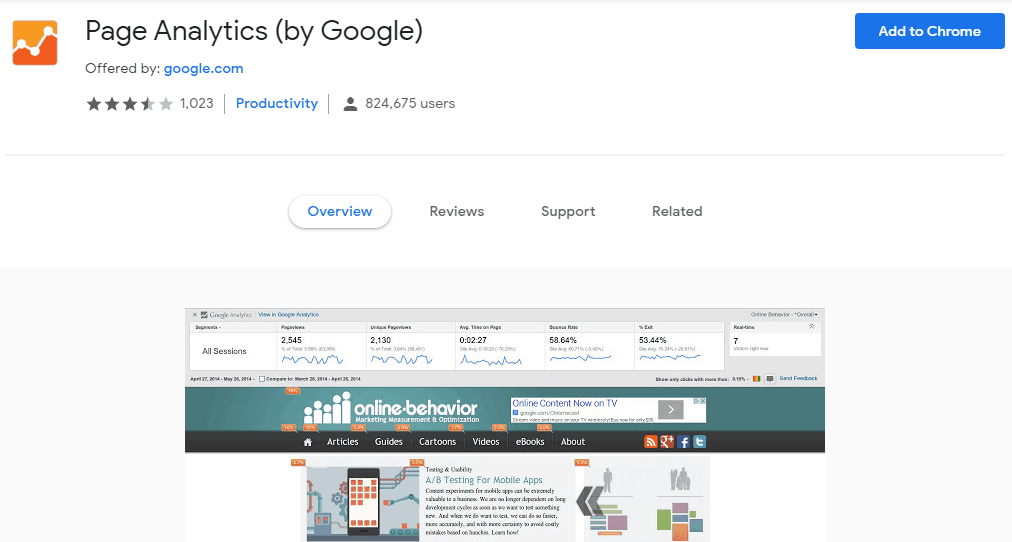Open the Segments dropdown
The height and width of the screenshot is (542, 1012).
pos(208,327)
